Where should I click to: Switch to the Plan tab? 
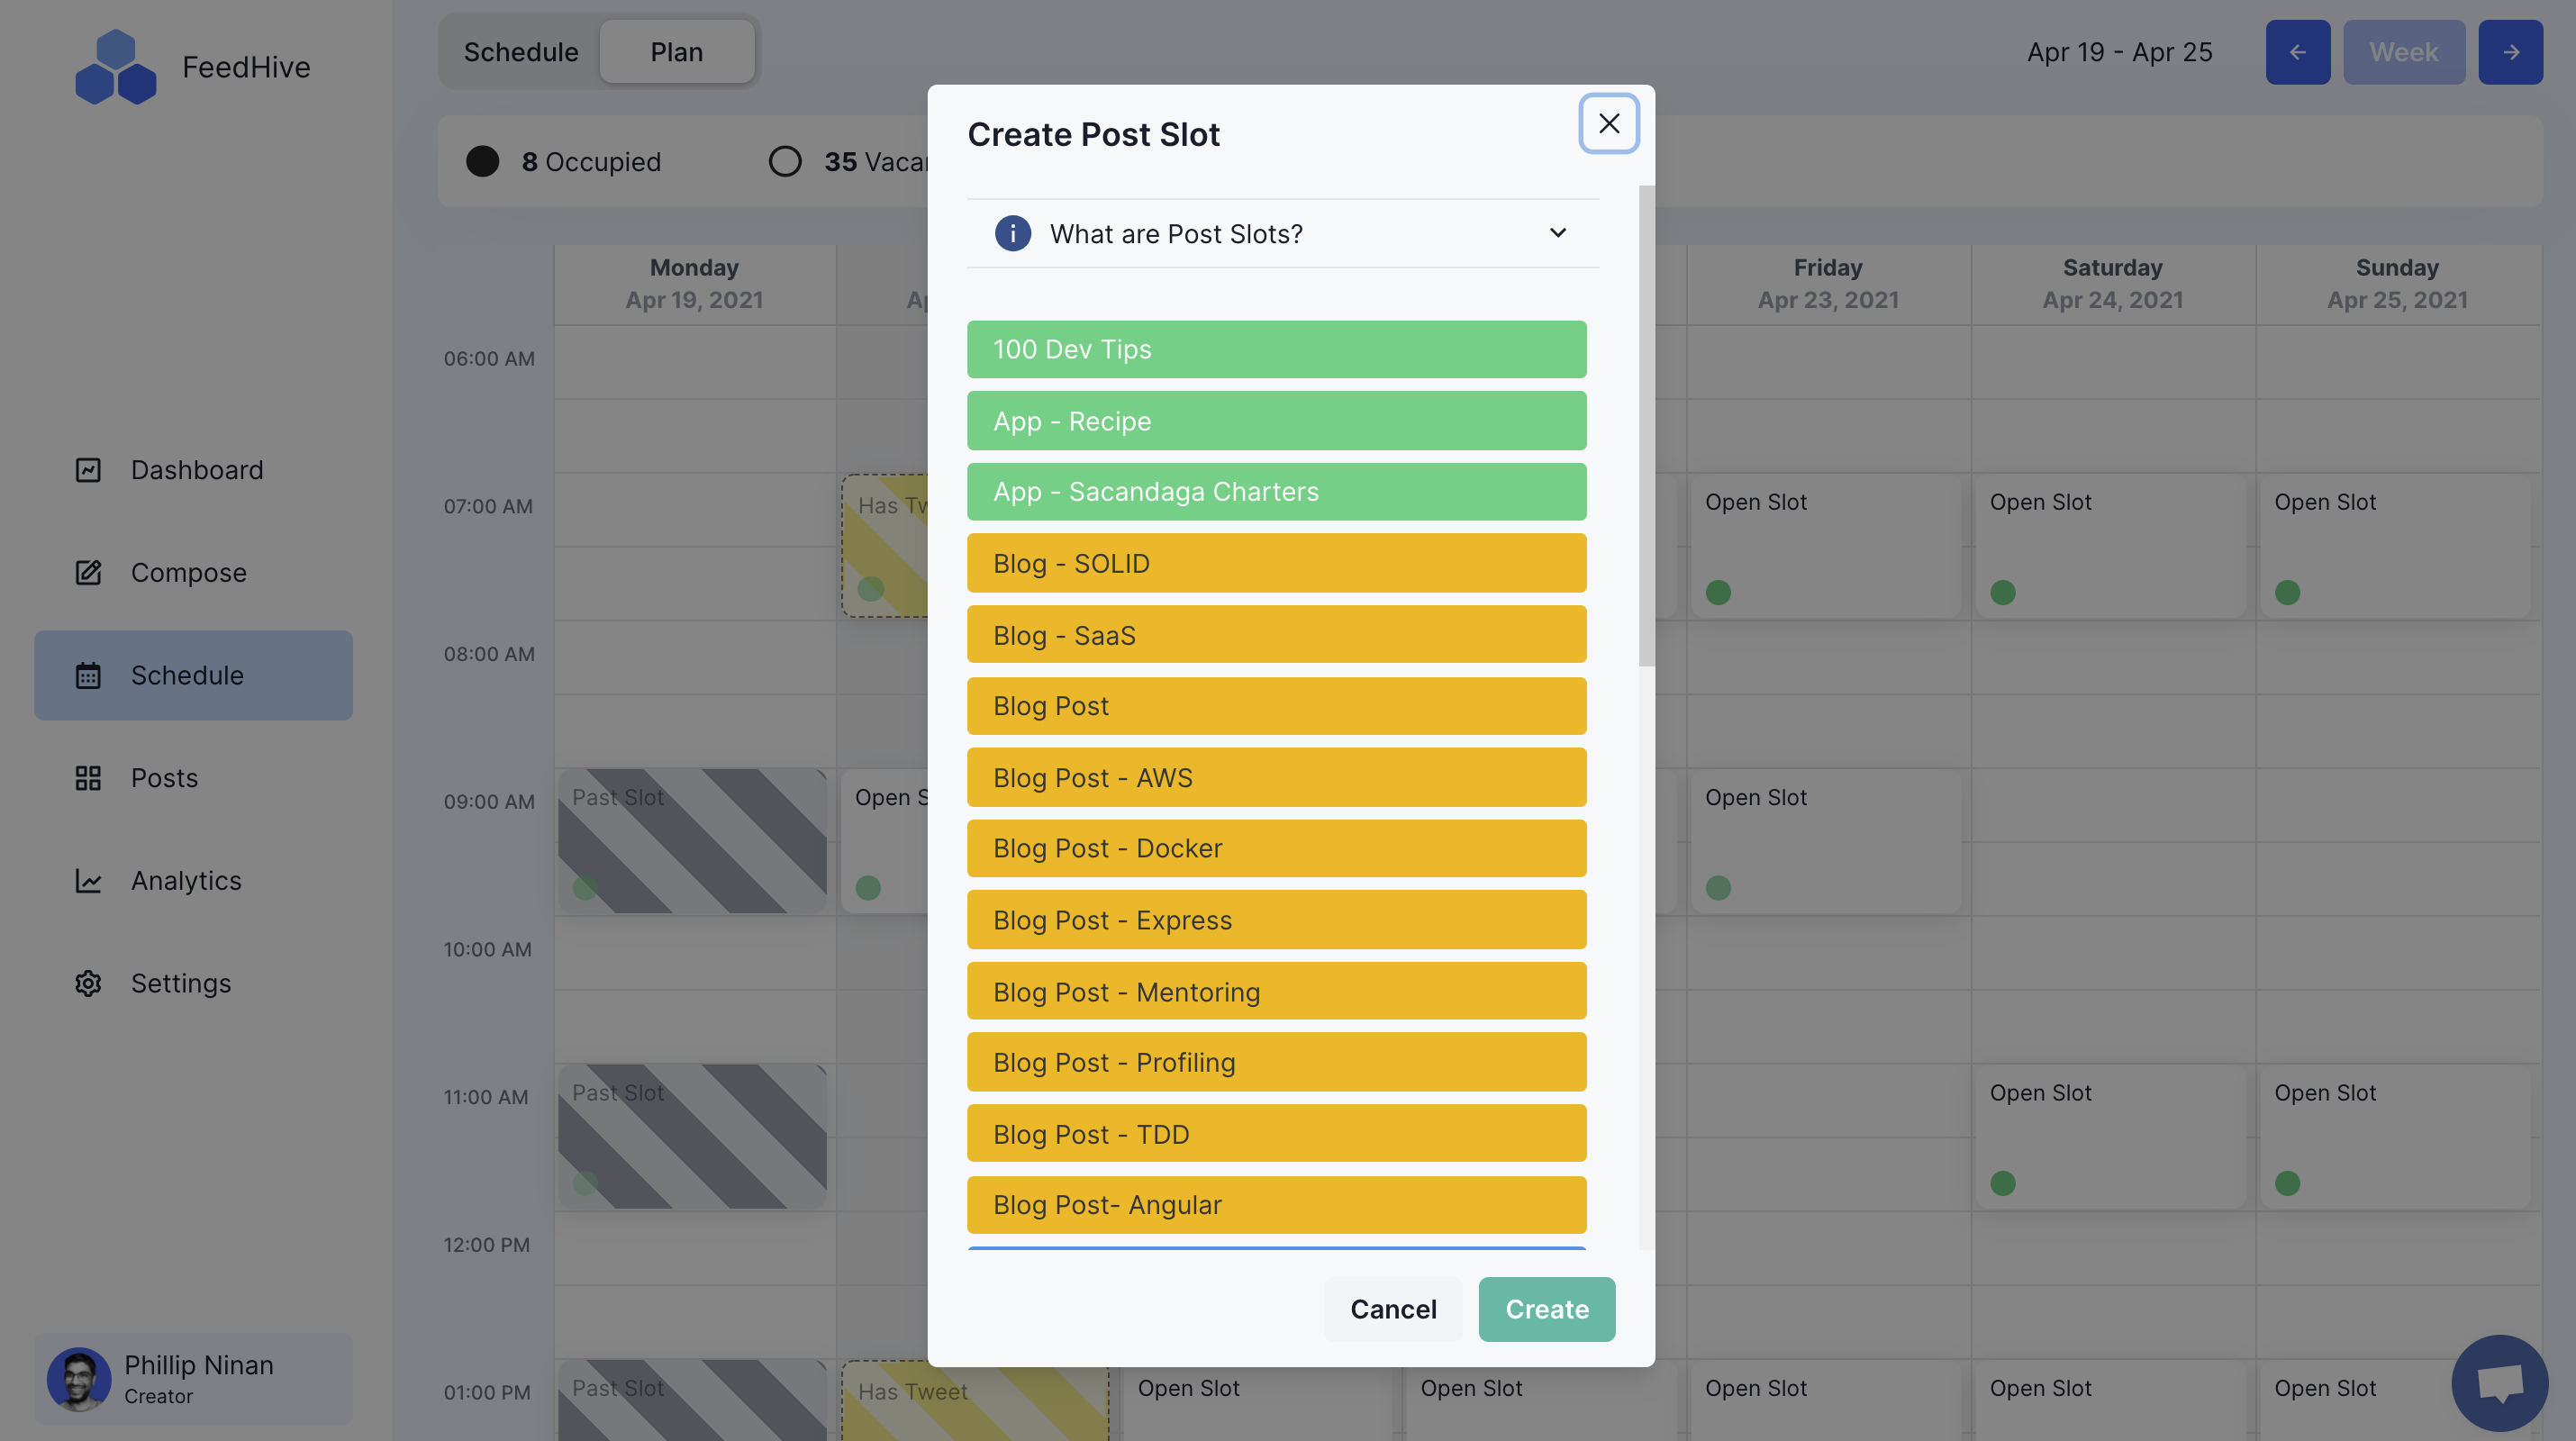(x=677, y=52)
